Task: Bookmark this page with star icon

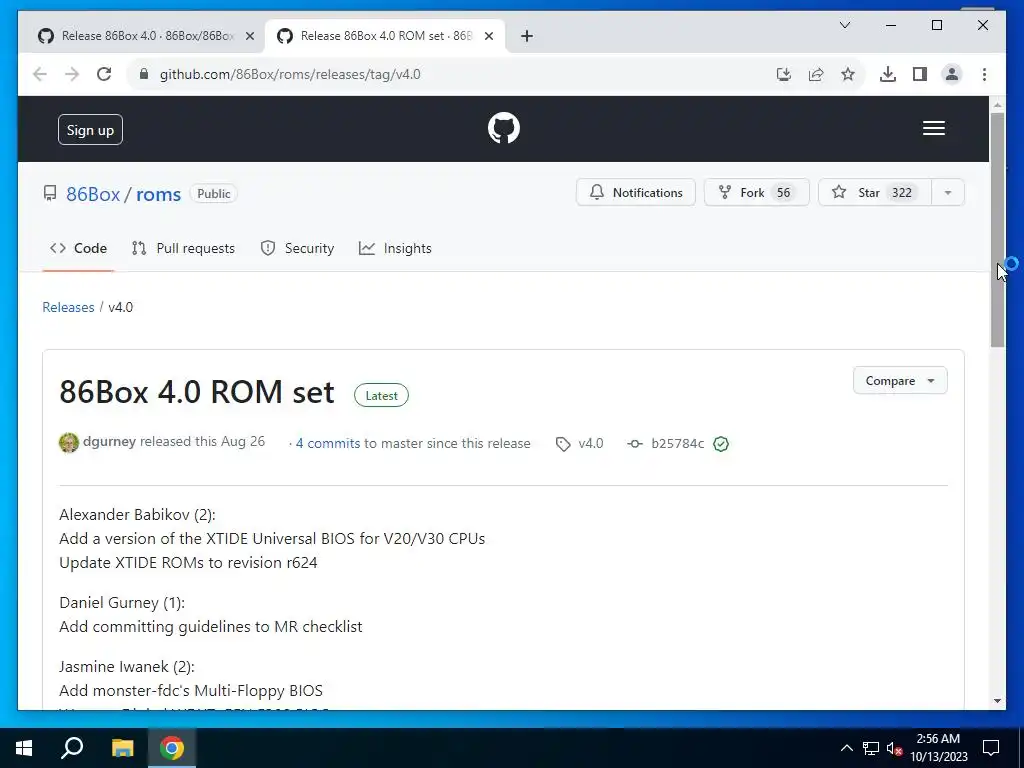Action: (x=848, y=74)
